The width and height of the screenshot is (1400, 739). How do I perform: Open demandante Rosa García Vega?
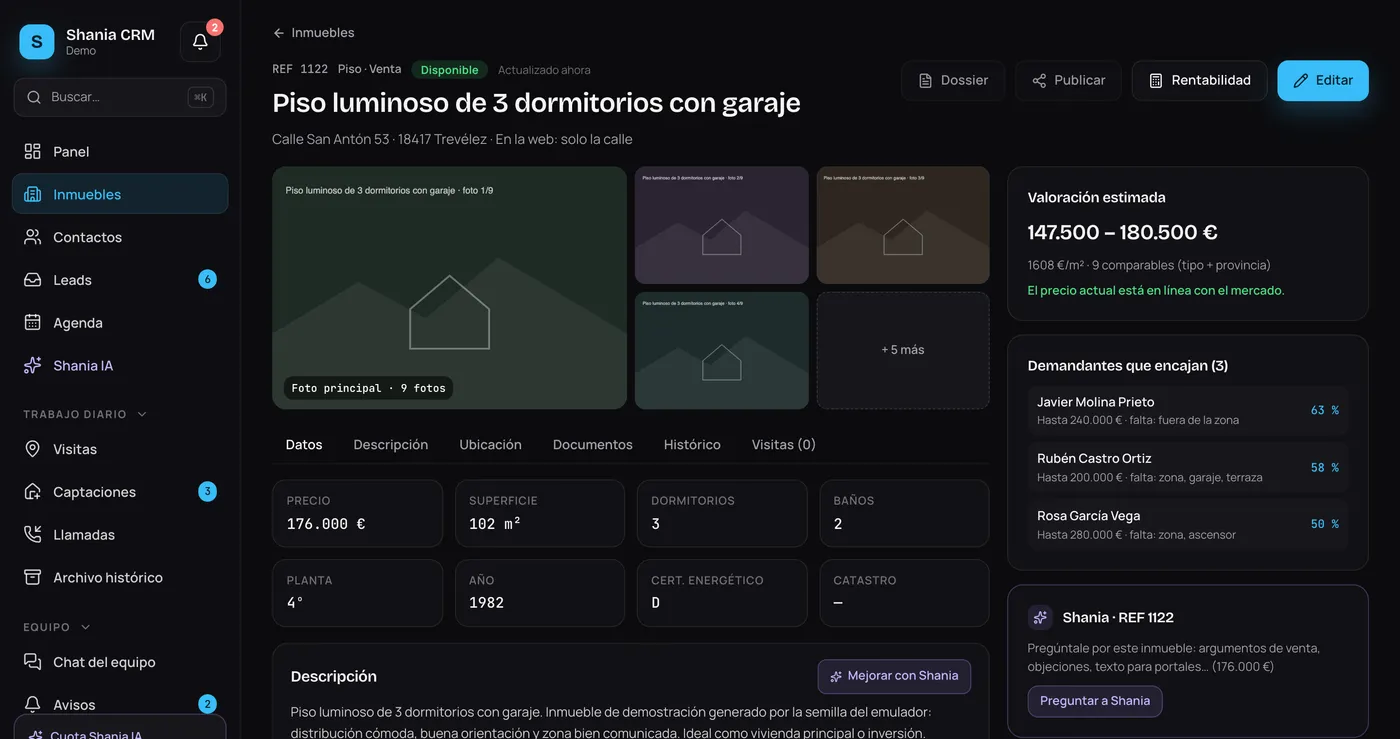(1188, 524)
